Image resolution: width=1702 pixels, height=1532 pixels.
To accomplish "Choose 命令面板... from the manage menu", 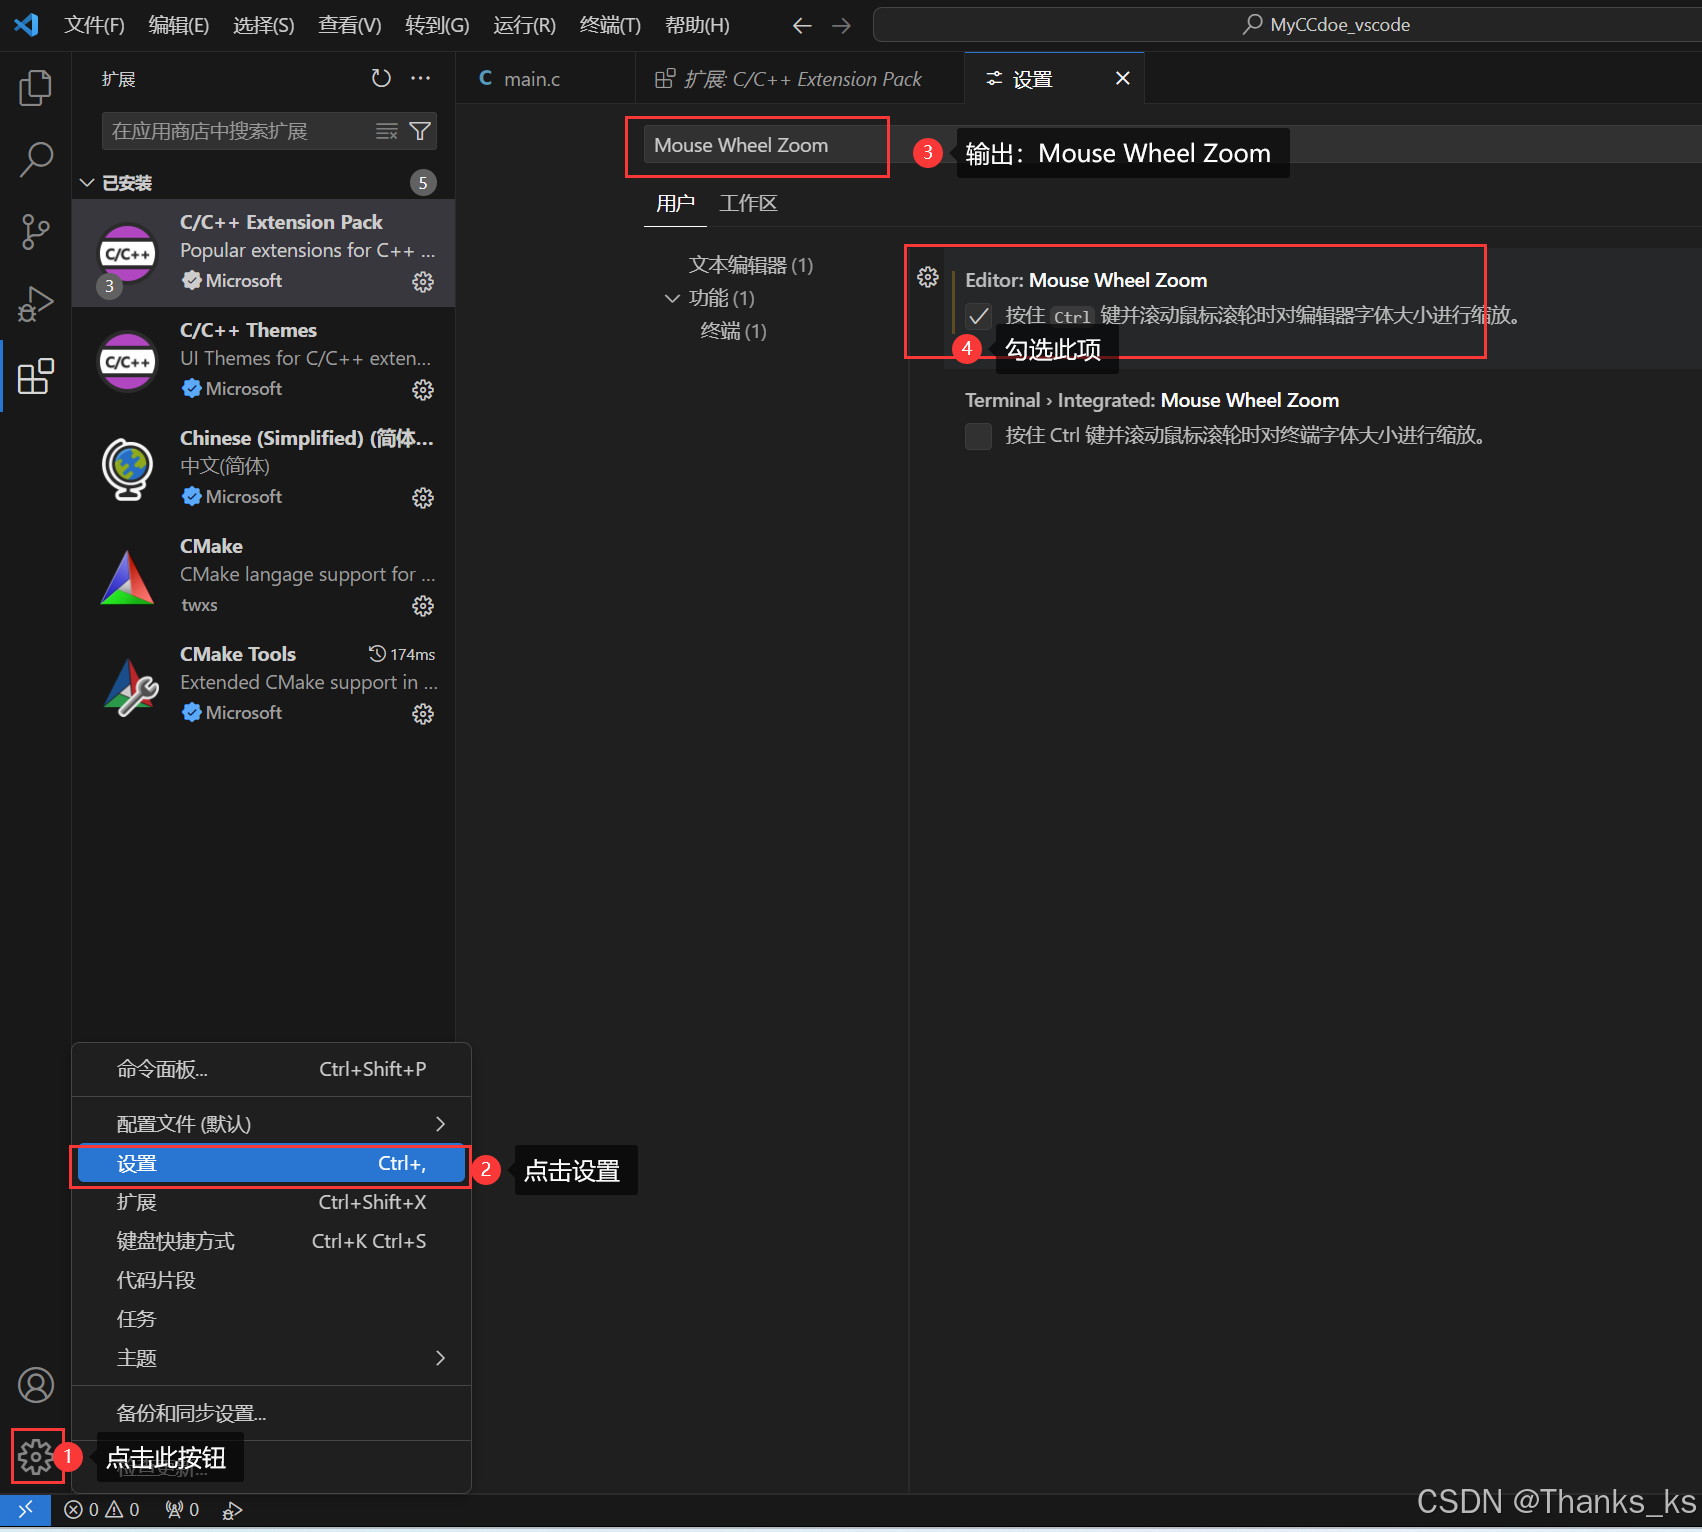I will (x=271, y=1069).
